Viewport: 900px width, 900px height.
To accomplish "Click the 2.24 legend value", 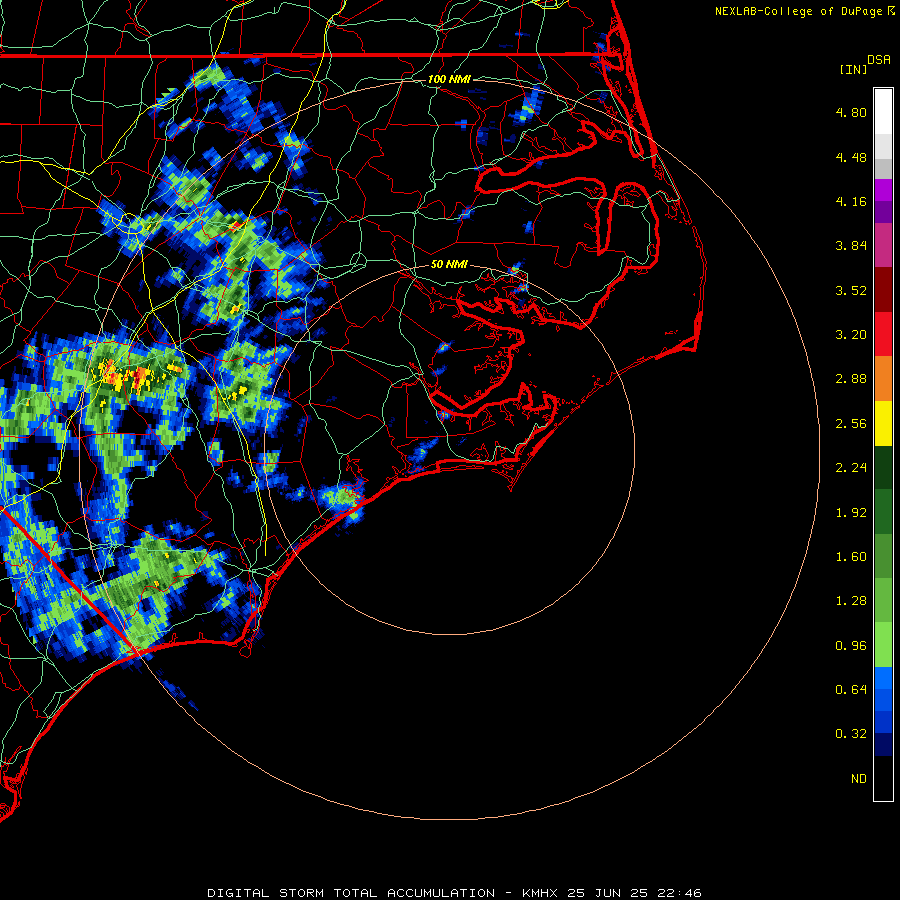I will 851,468.
